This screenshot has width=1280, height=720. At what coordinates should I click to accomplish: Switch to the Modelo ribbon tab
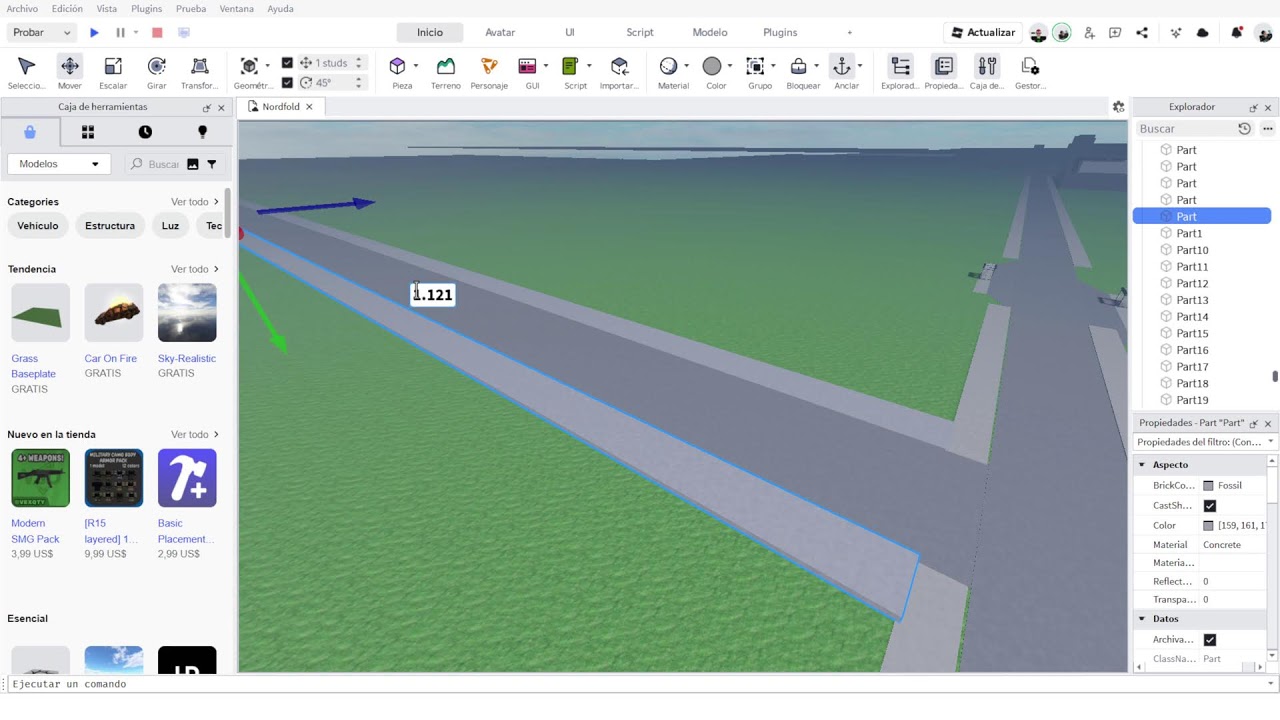pos(710,33)
